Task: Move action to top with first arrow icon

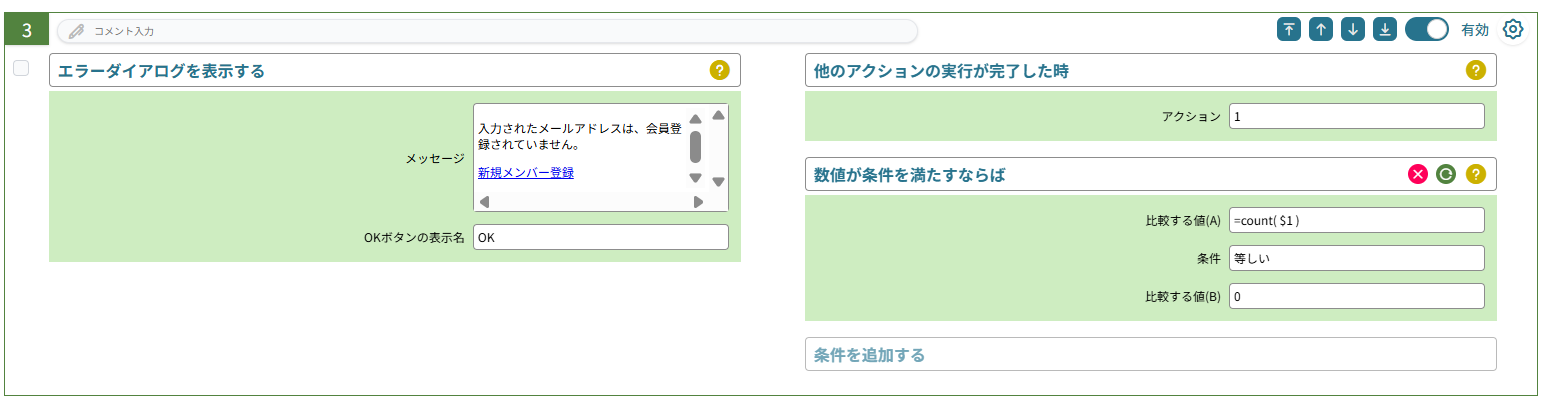Action: click(x=1289, y=29)
